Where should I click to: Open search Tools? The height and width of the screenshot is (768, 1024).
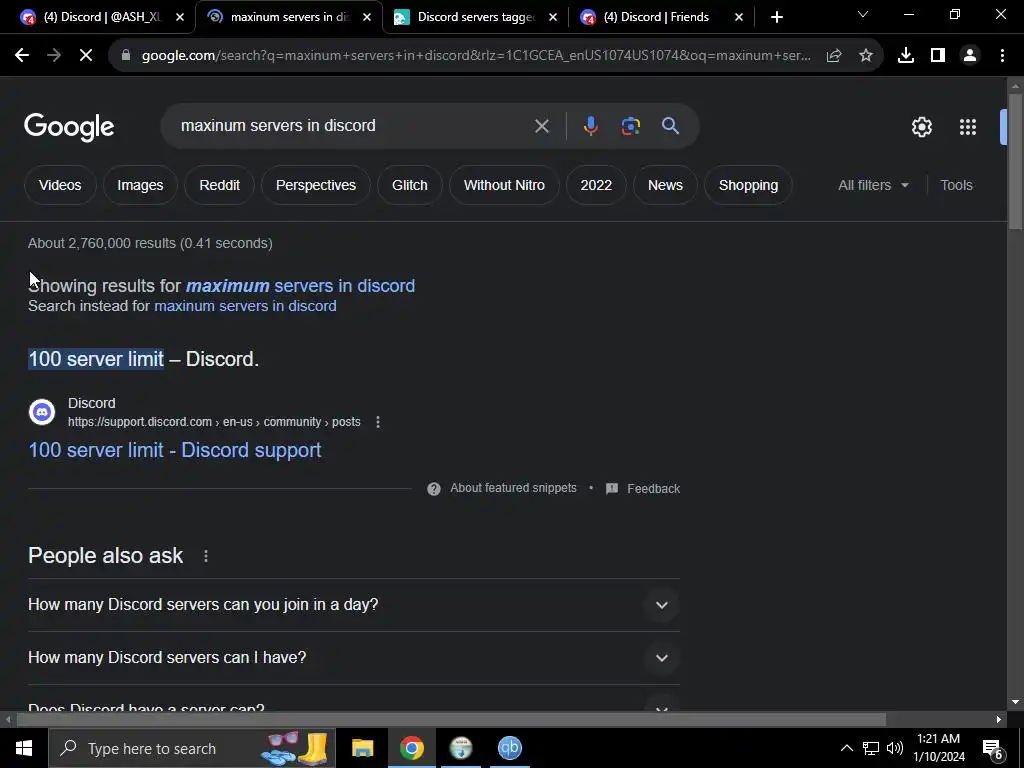[x=956, y=185]
